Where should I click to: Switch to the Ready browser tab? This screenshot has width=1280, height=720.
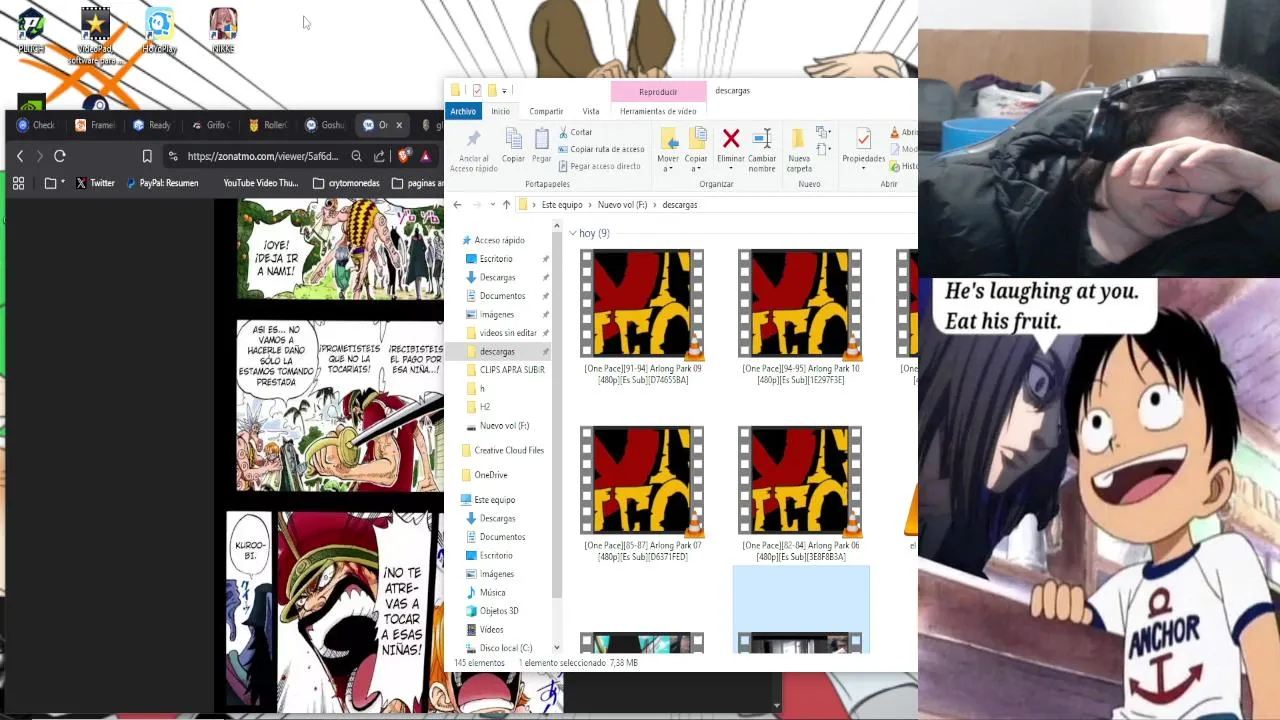click(x=152, y=125)
